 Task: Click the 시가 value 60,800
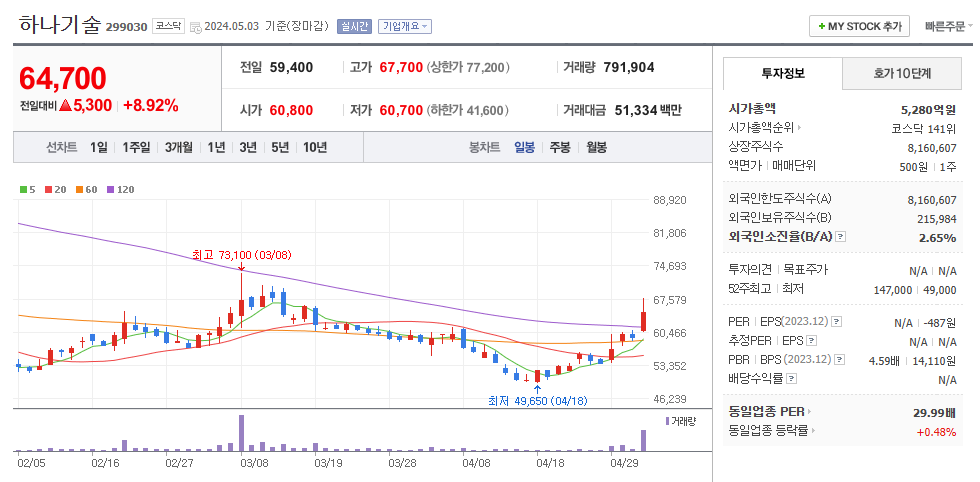[x=291, y=111]
